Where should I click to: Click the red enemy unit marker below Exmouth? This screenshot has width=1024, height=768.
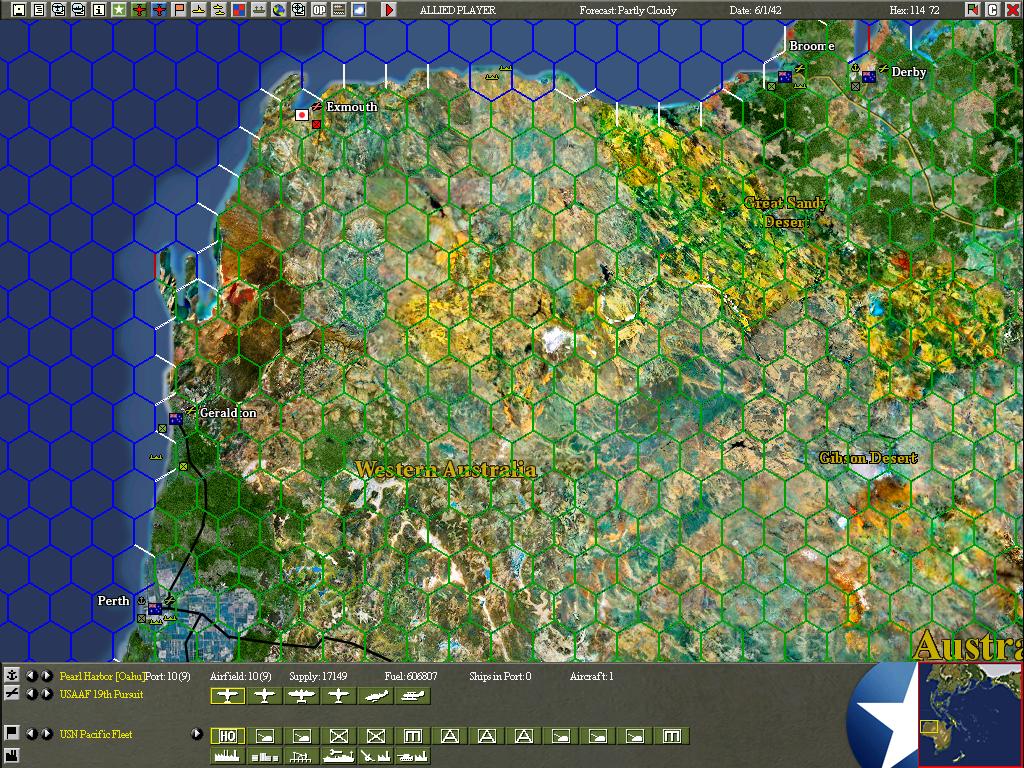pyautogui.click(x=317, y=124)
